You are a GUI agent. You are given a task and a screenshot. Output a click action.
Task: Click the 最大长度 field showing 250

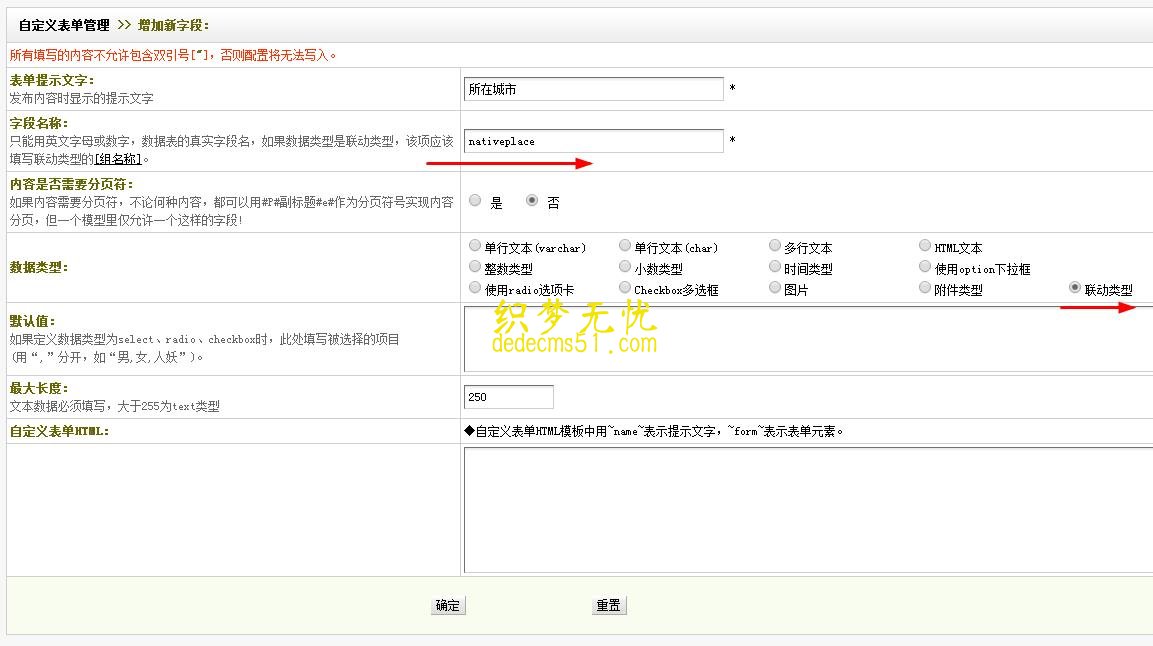508,396
